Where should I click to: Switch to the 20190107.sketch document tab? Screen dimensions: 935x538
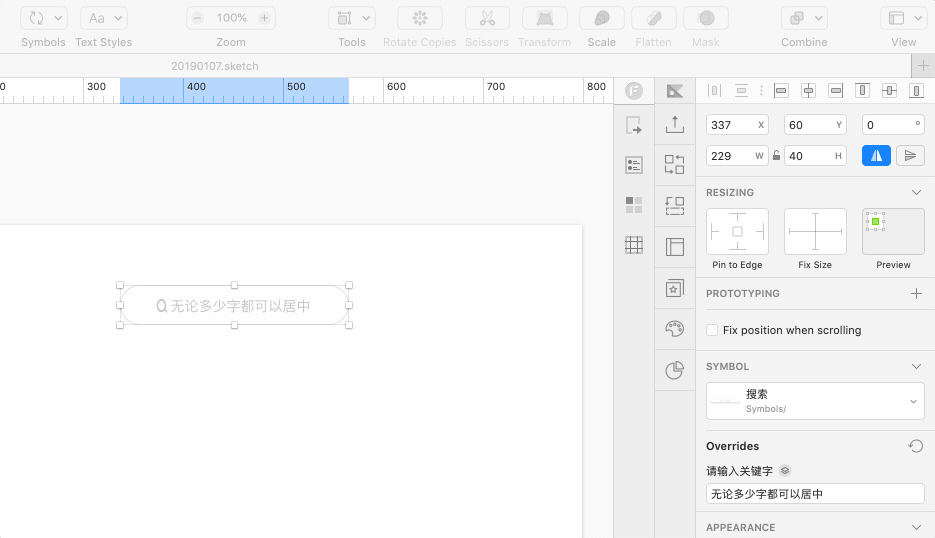[214, 66]
